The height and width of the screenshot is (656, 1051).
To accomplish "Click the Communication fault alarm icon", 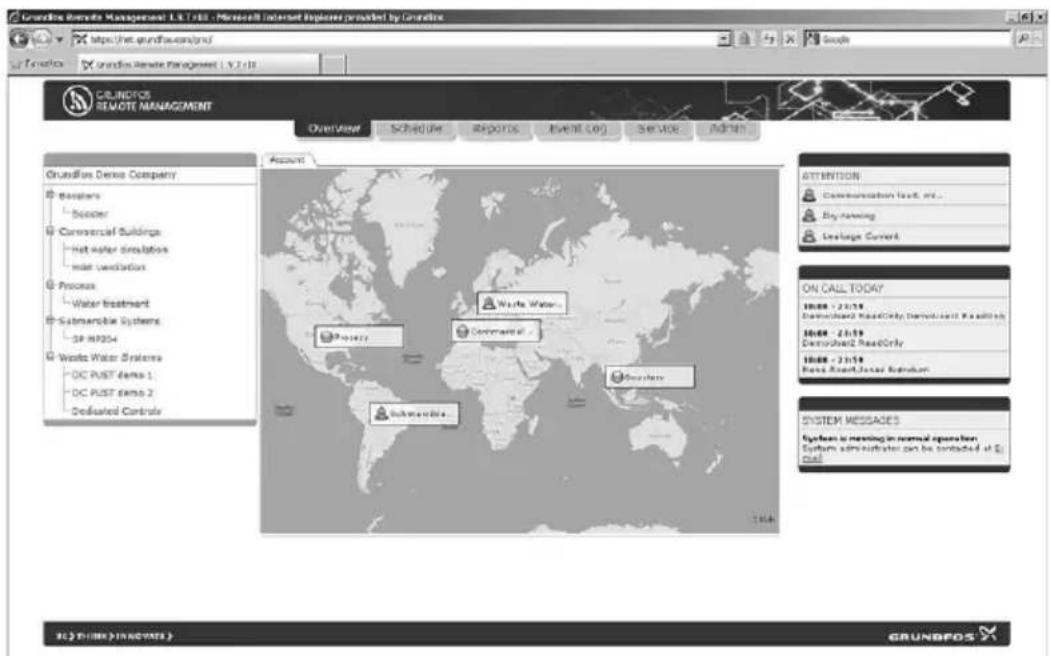I will point(810,195).
